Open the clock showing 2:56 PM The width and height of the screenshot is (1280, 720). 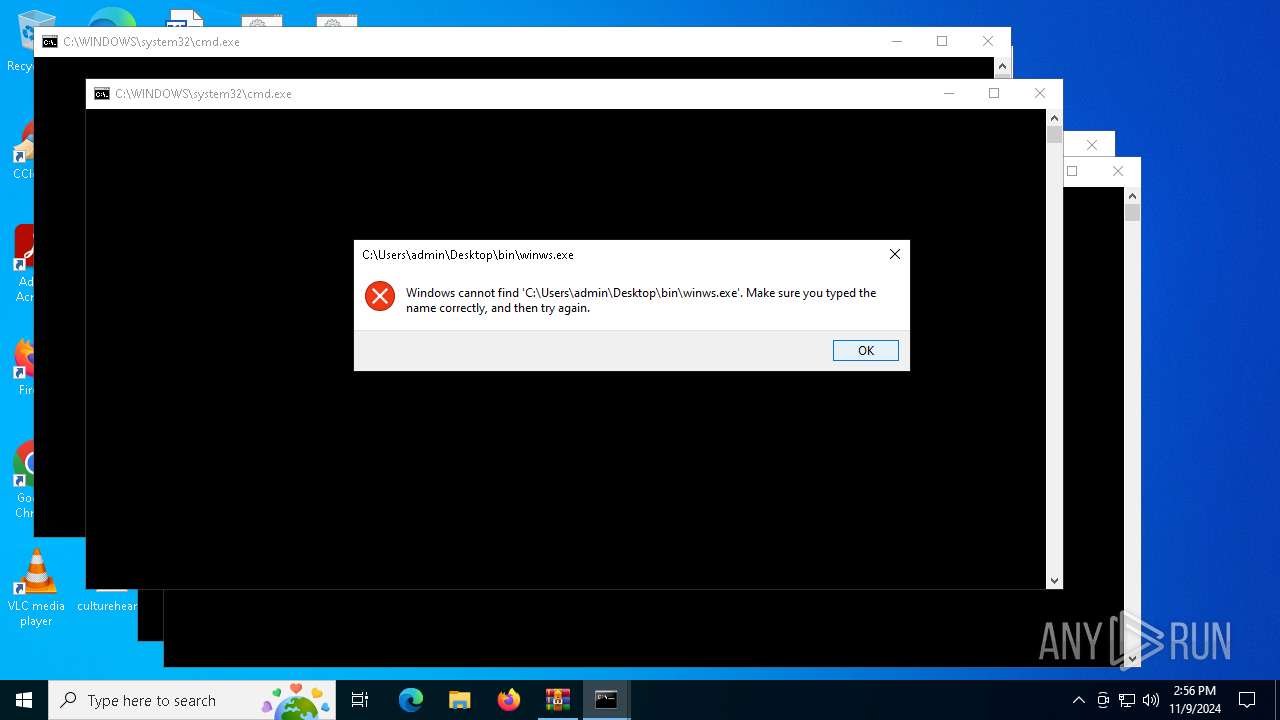1195,700
